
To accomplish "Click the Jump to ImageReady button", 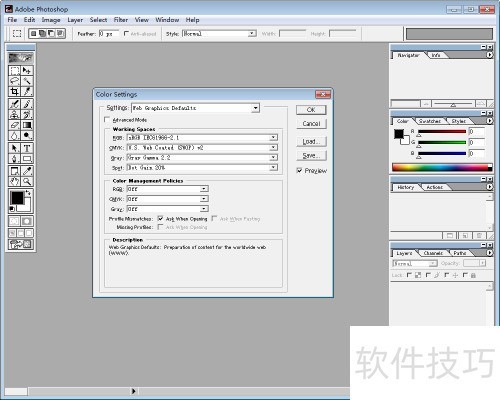I will tap(21, 244).
